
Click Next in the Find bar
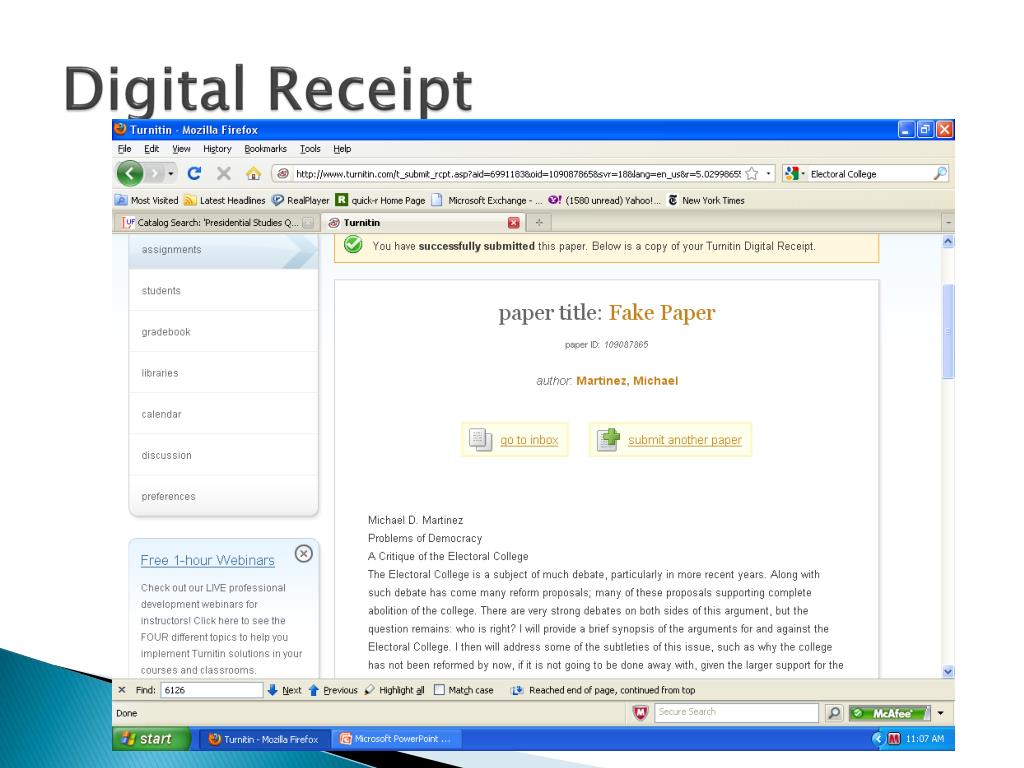[285, 690]
